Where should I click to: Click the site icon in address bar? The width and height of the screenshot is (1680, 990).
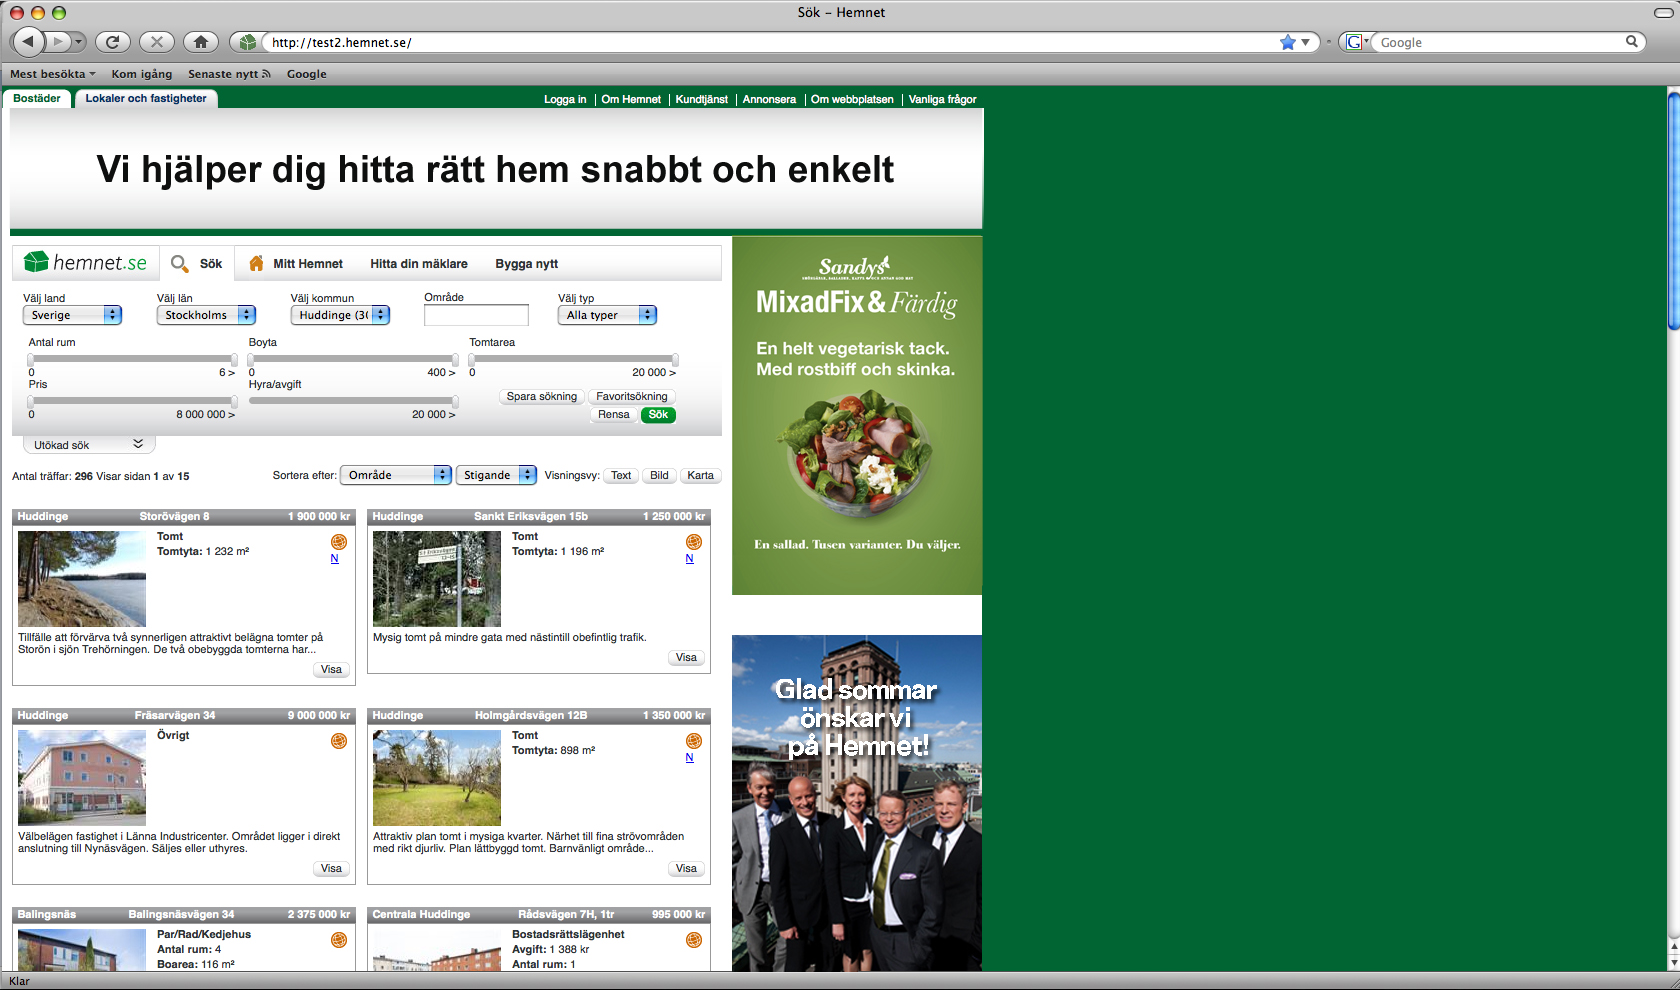coord(248,42)
